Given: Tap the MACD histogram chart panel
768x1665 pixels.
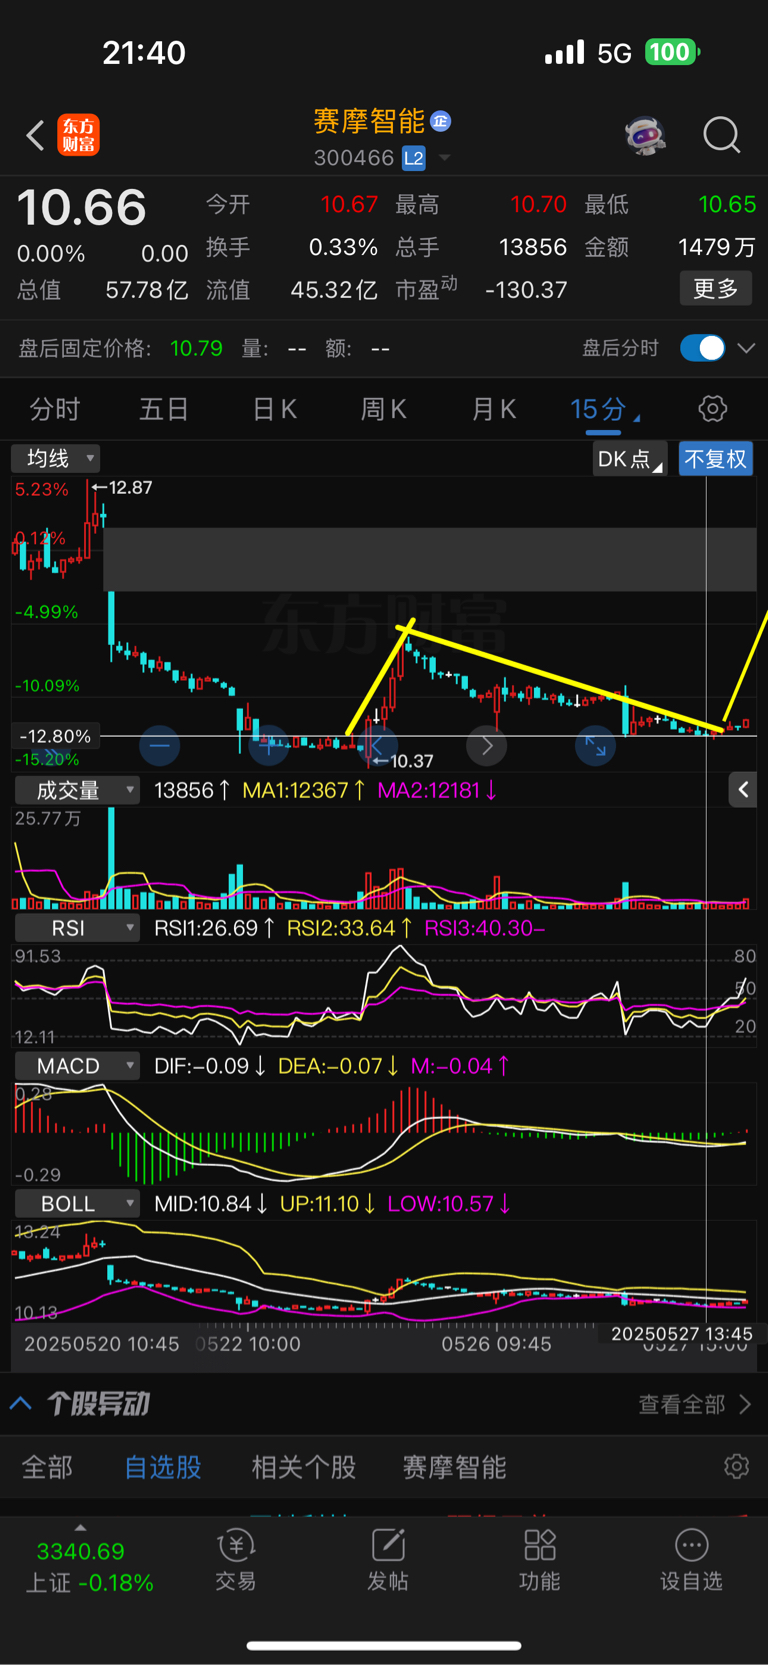Looking at the screenshot, I should 384,1135.
